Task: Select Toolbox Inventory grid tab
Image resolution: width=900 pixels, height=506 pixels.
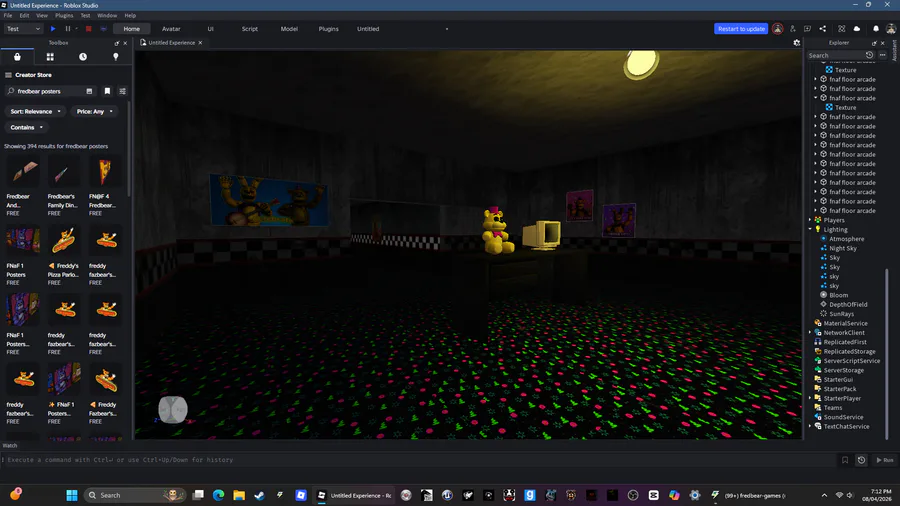Action: tap(50, 57)
